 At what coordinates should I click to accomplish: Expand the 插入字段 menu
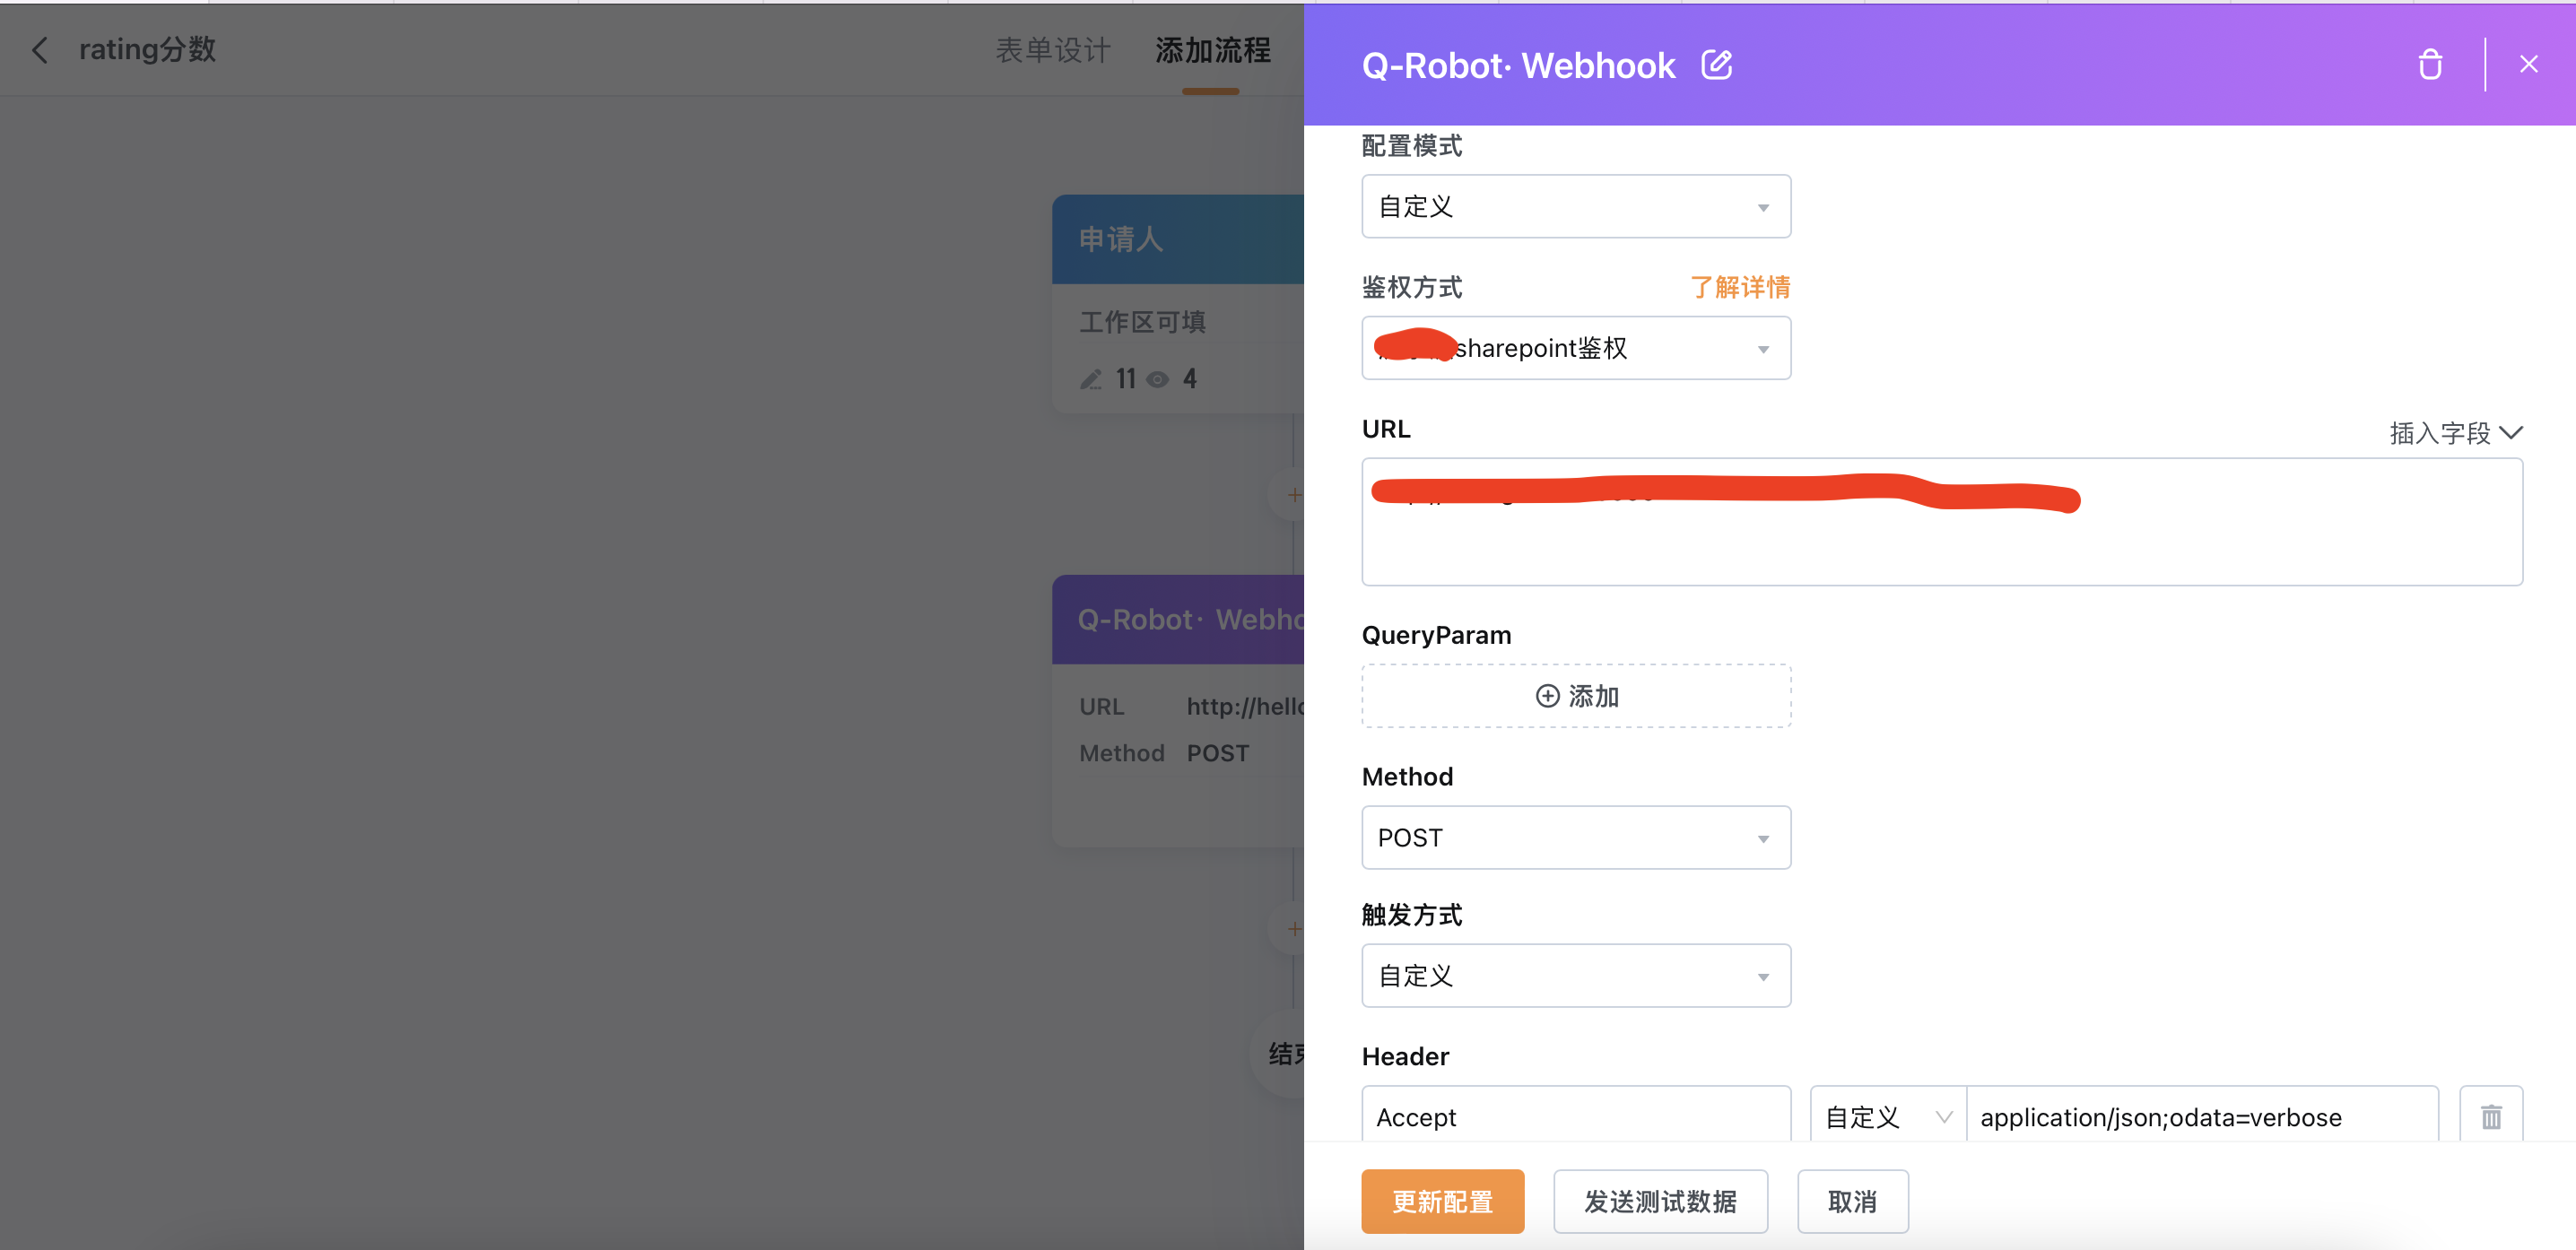tap(2456, 433)
